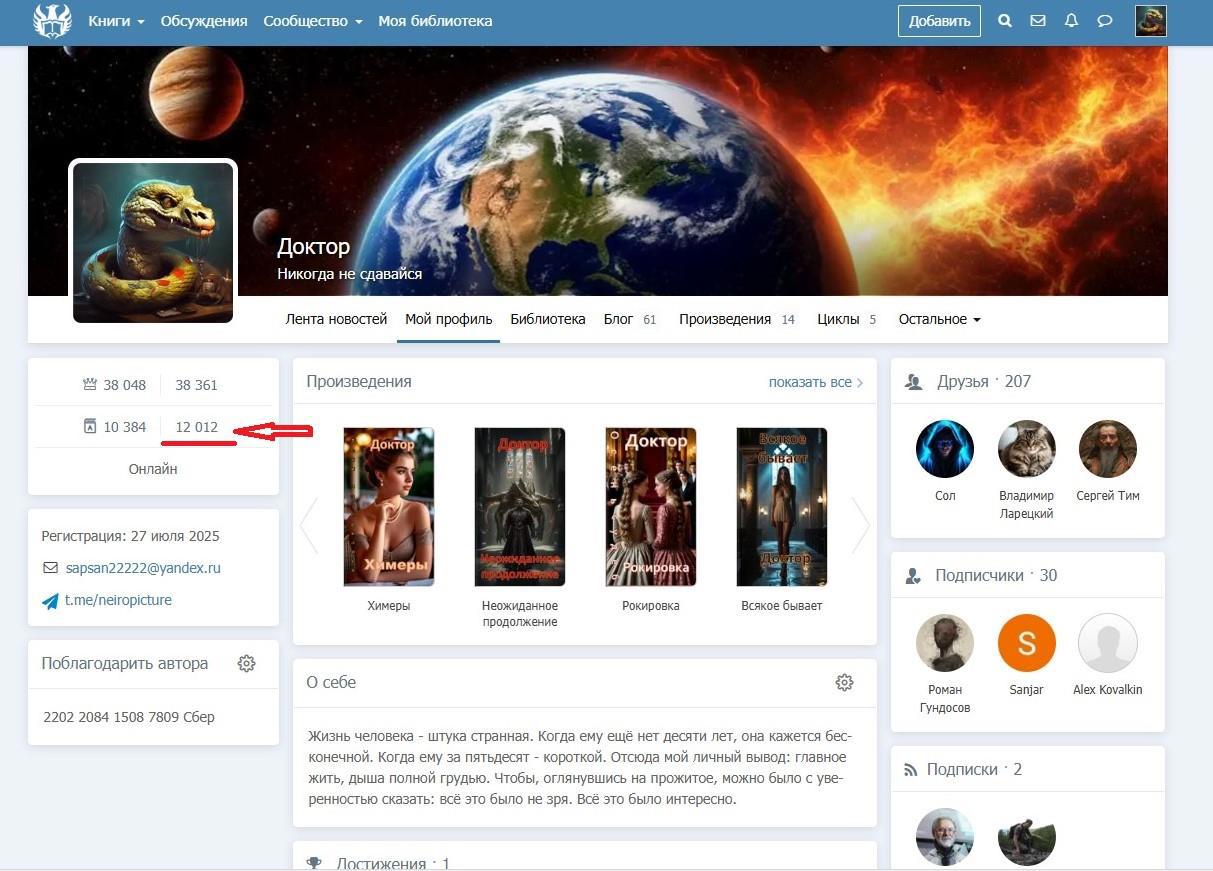This screenshot has width=1213, height=871.
Task: Click the Химеры title under cover
Action: 389,606
